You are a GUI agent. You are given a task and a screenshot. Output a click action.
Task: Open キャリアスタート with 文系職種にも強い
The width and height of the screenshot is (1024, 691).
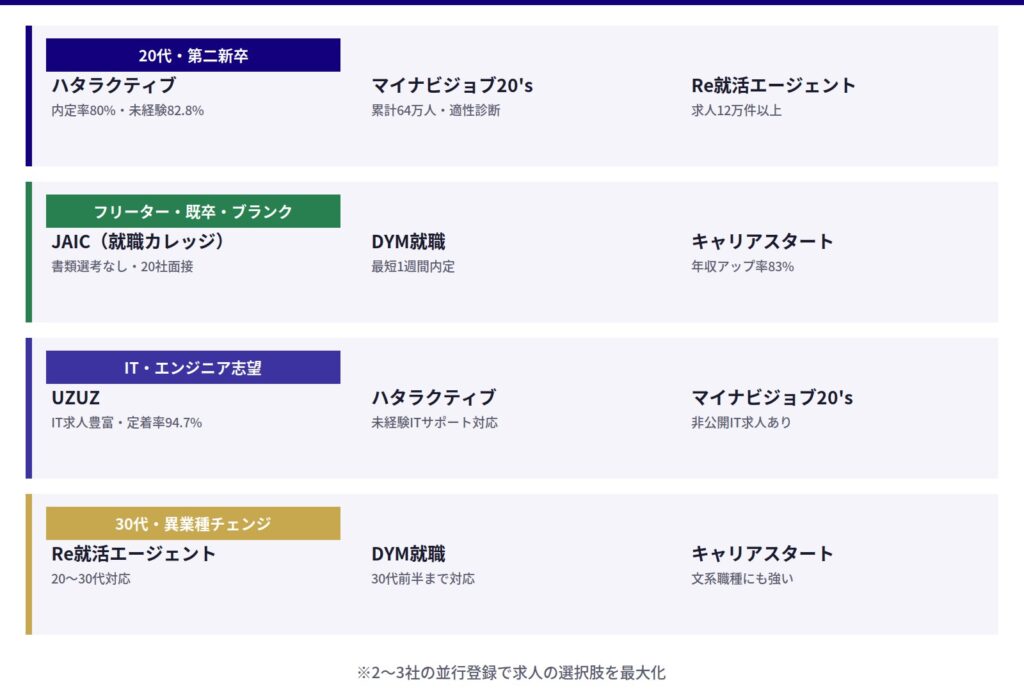762,554
